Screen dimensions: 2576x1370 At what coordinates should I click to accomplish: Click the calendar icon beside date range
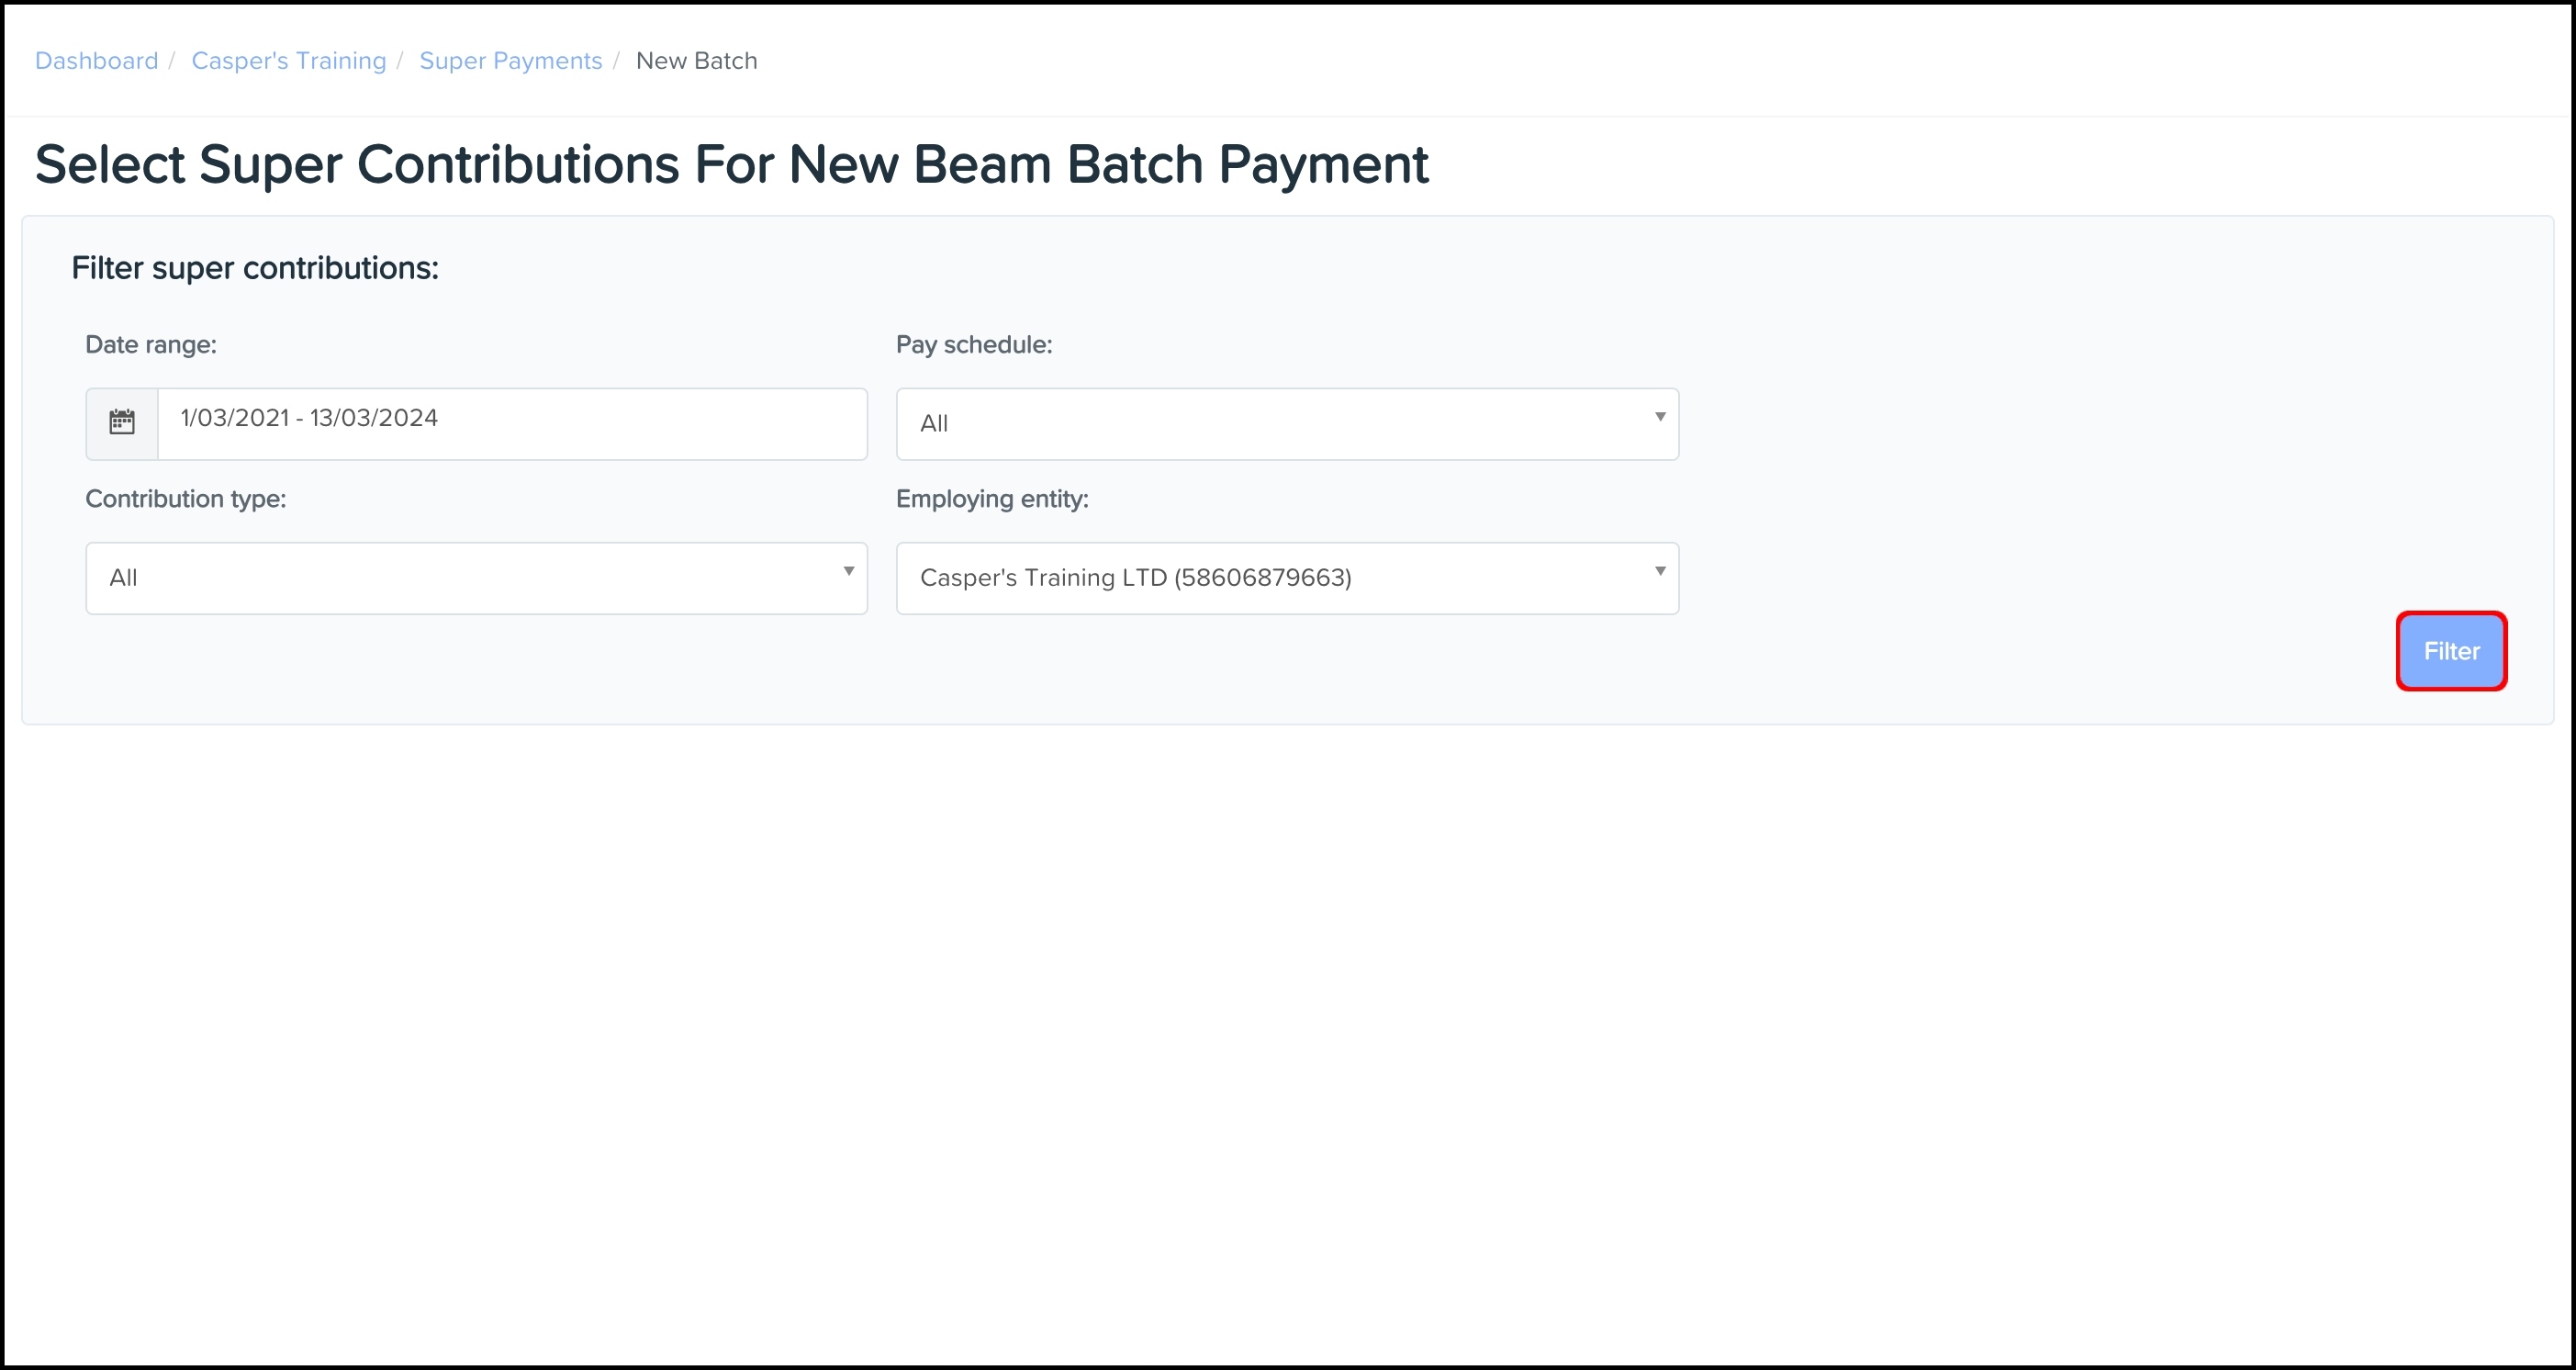click(x=122, y=423)
